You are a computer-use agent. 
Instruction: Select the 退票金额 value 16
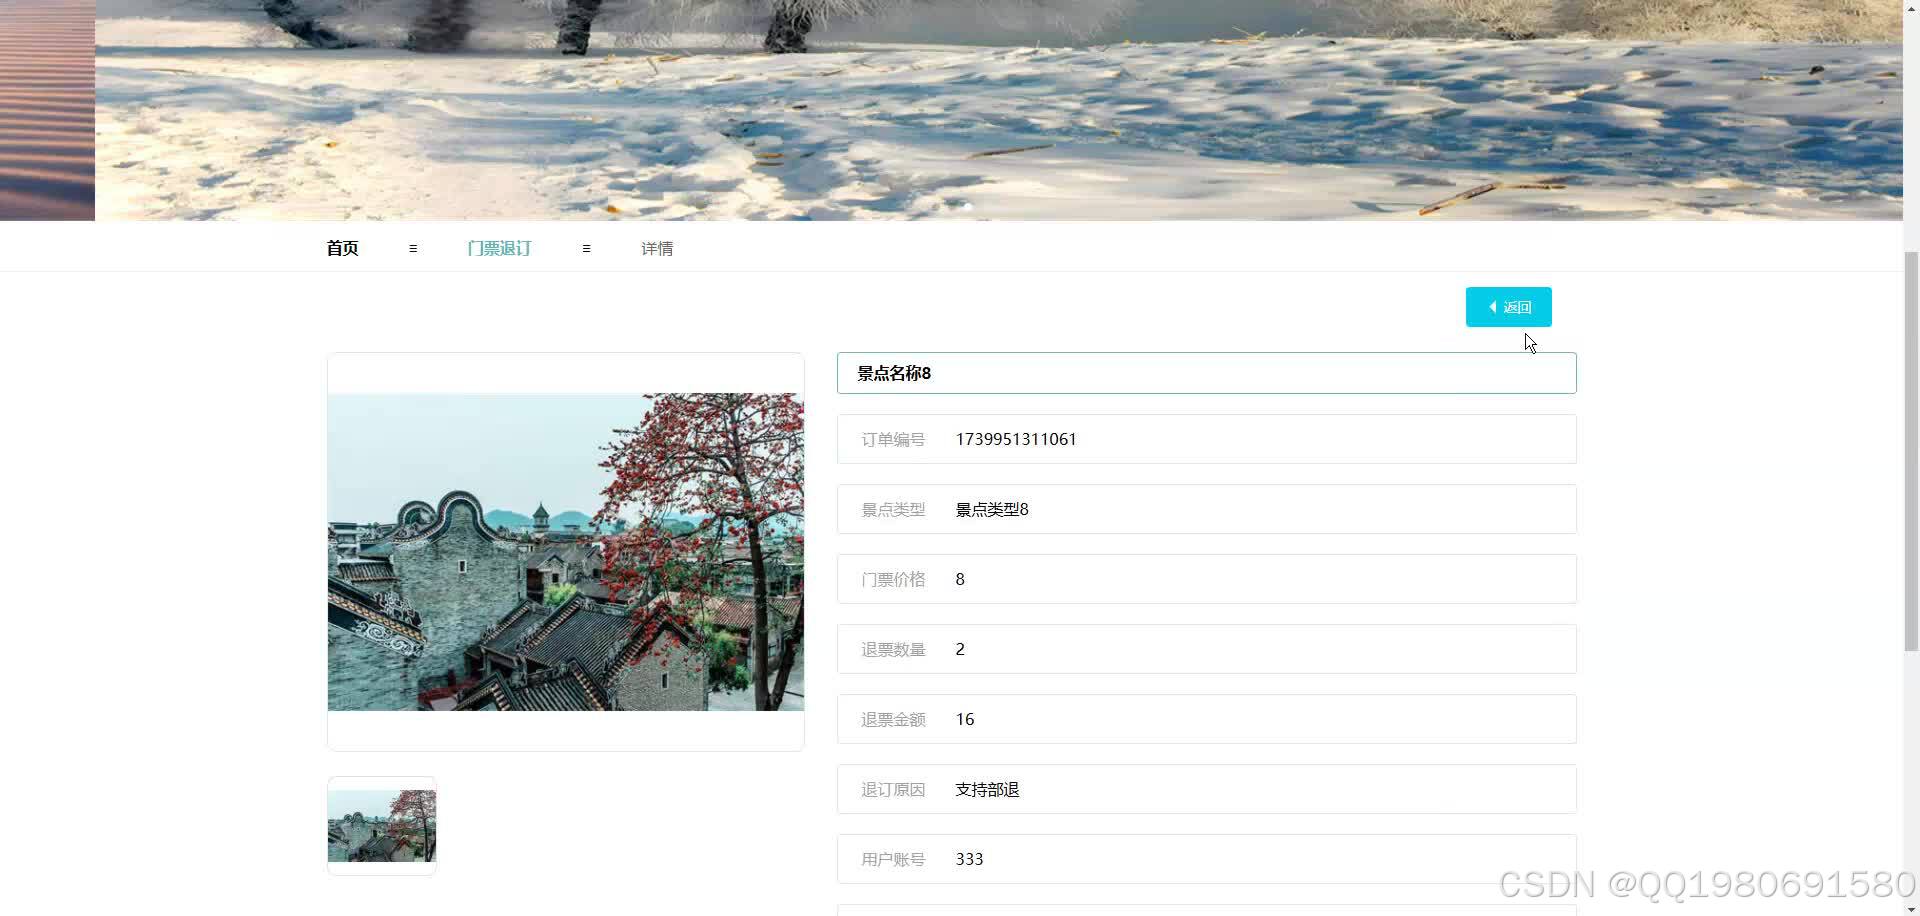coord(965,719)
